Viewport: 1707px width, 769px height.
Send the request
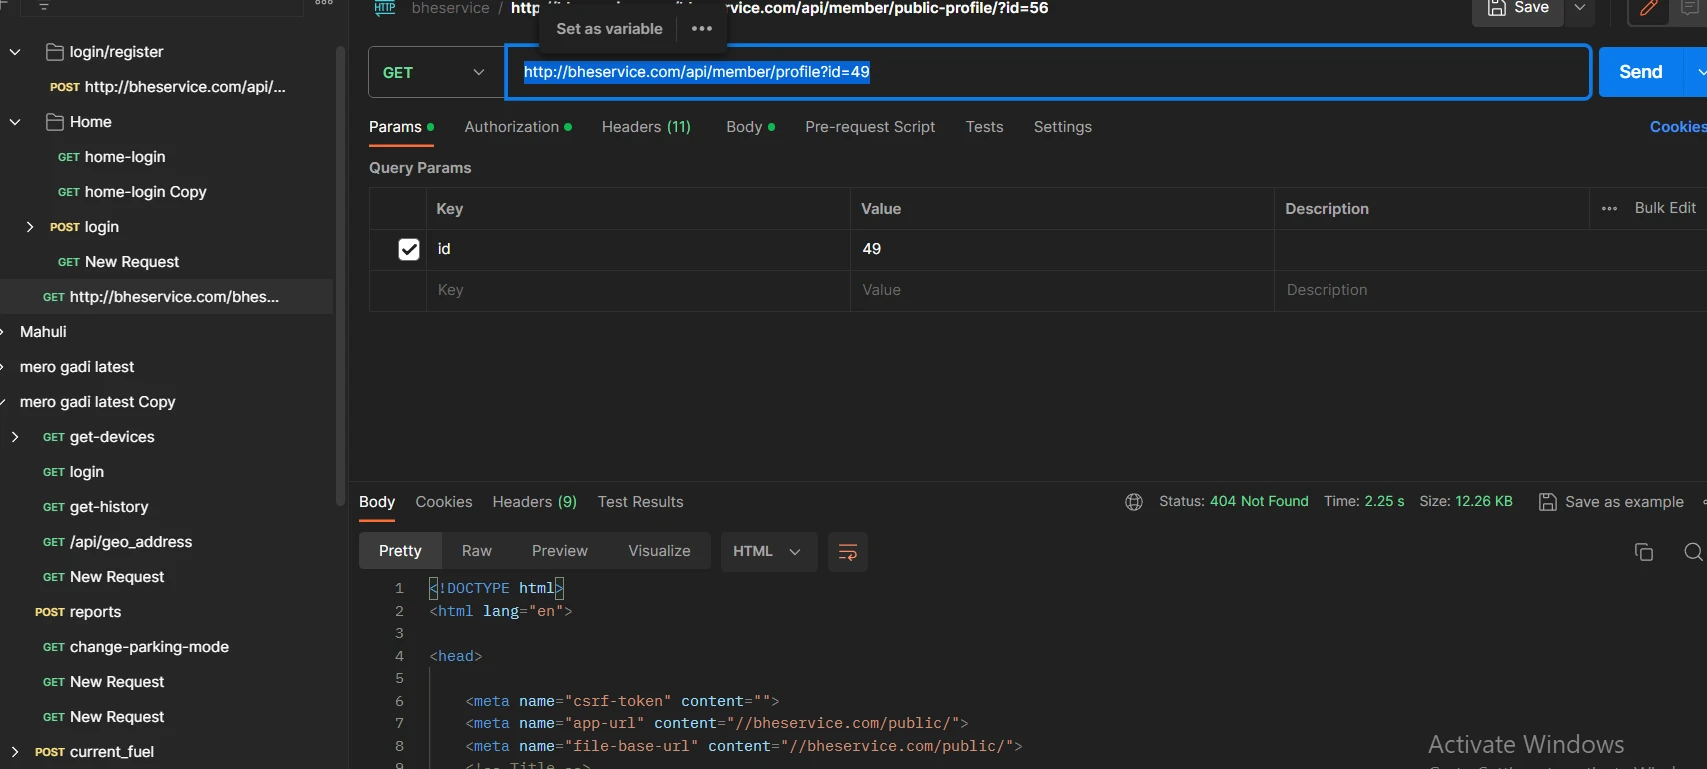(1640, 72)
